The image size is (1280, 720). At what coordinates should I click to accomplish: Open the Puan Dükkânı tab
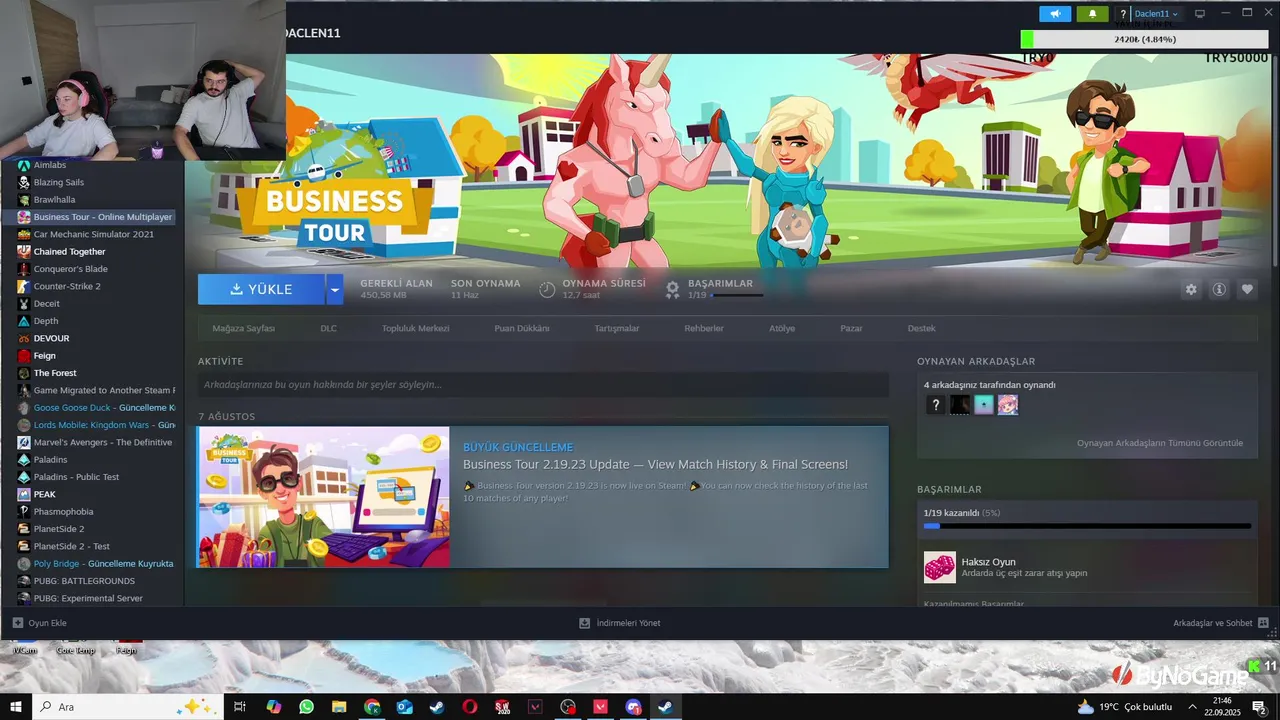click(521, 328)
